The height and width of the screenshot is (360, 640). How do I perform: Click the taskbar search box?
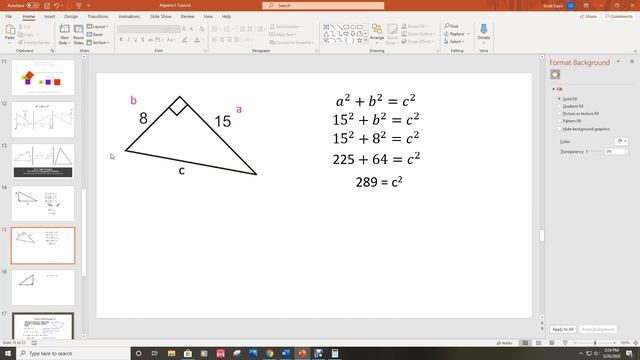pos(73,353)
